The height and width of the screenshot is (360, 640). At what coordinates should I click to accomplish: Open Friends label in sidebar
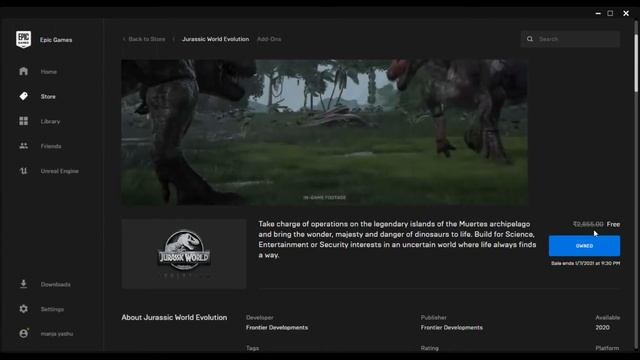[51, 146]
